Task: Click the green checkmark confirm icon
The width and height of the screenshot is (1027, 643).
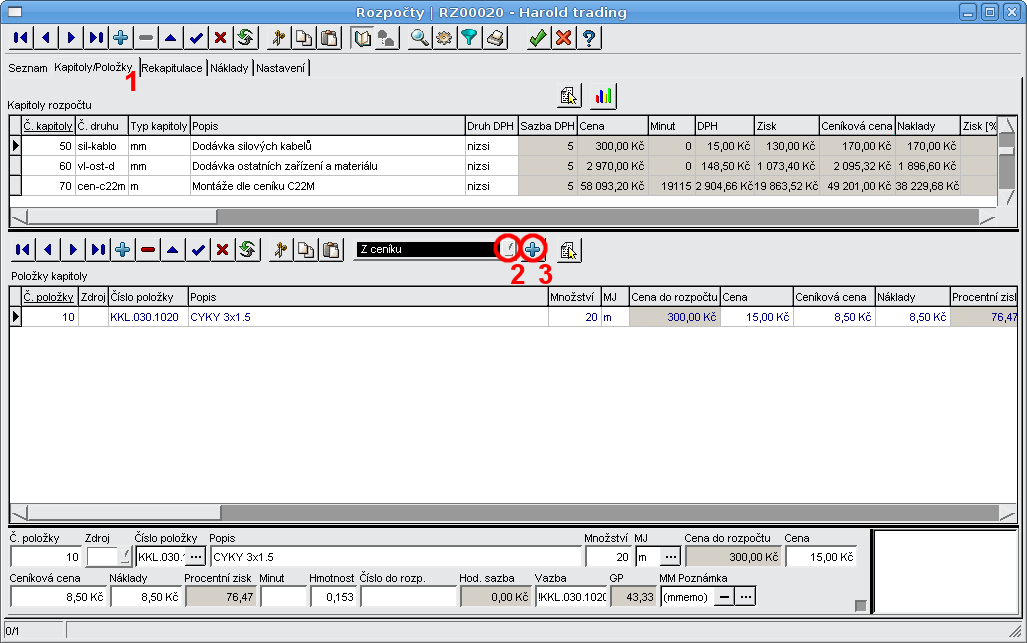Action: 538,38
